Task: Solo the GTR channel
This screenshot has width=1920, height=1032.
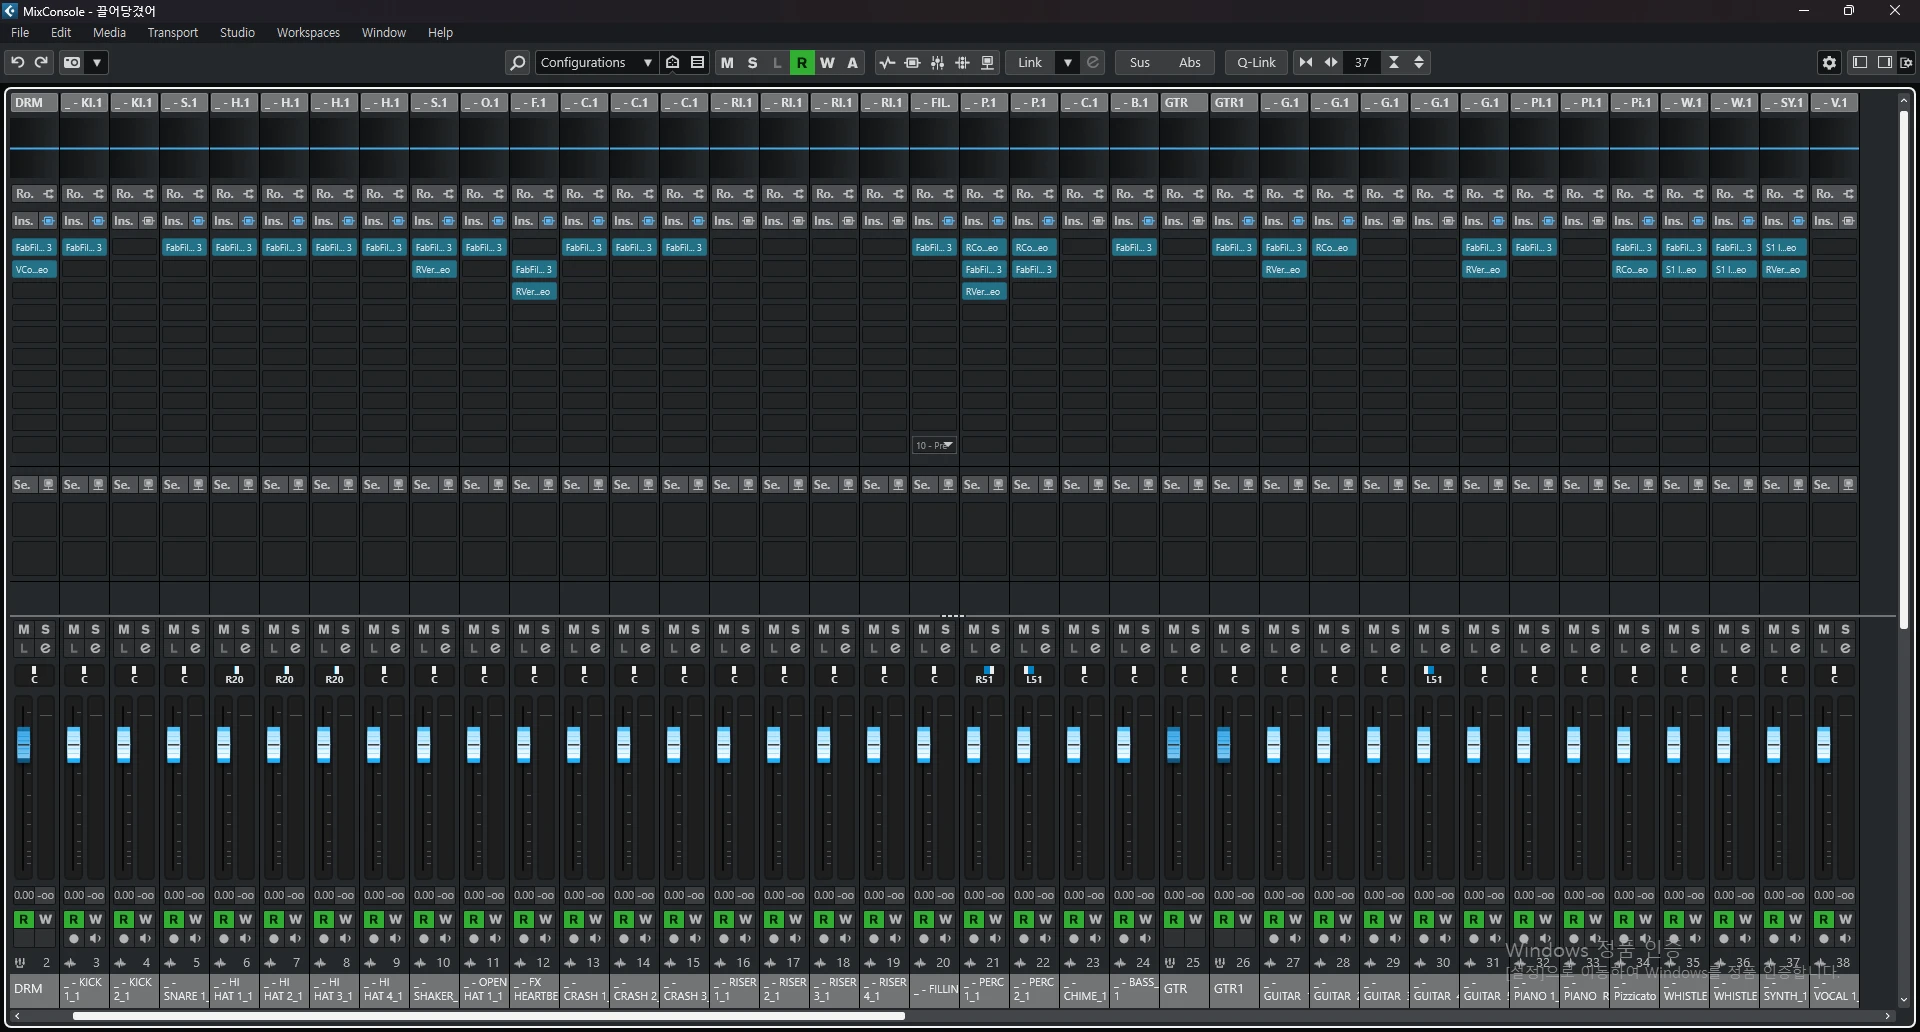Action: (1195, 629)
